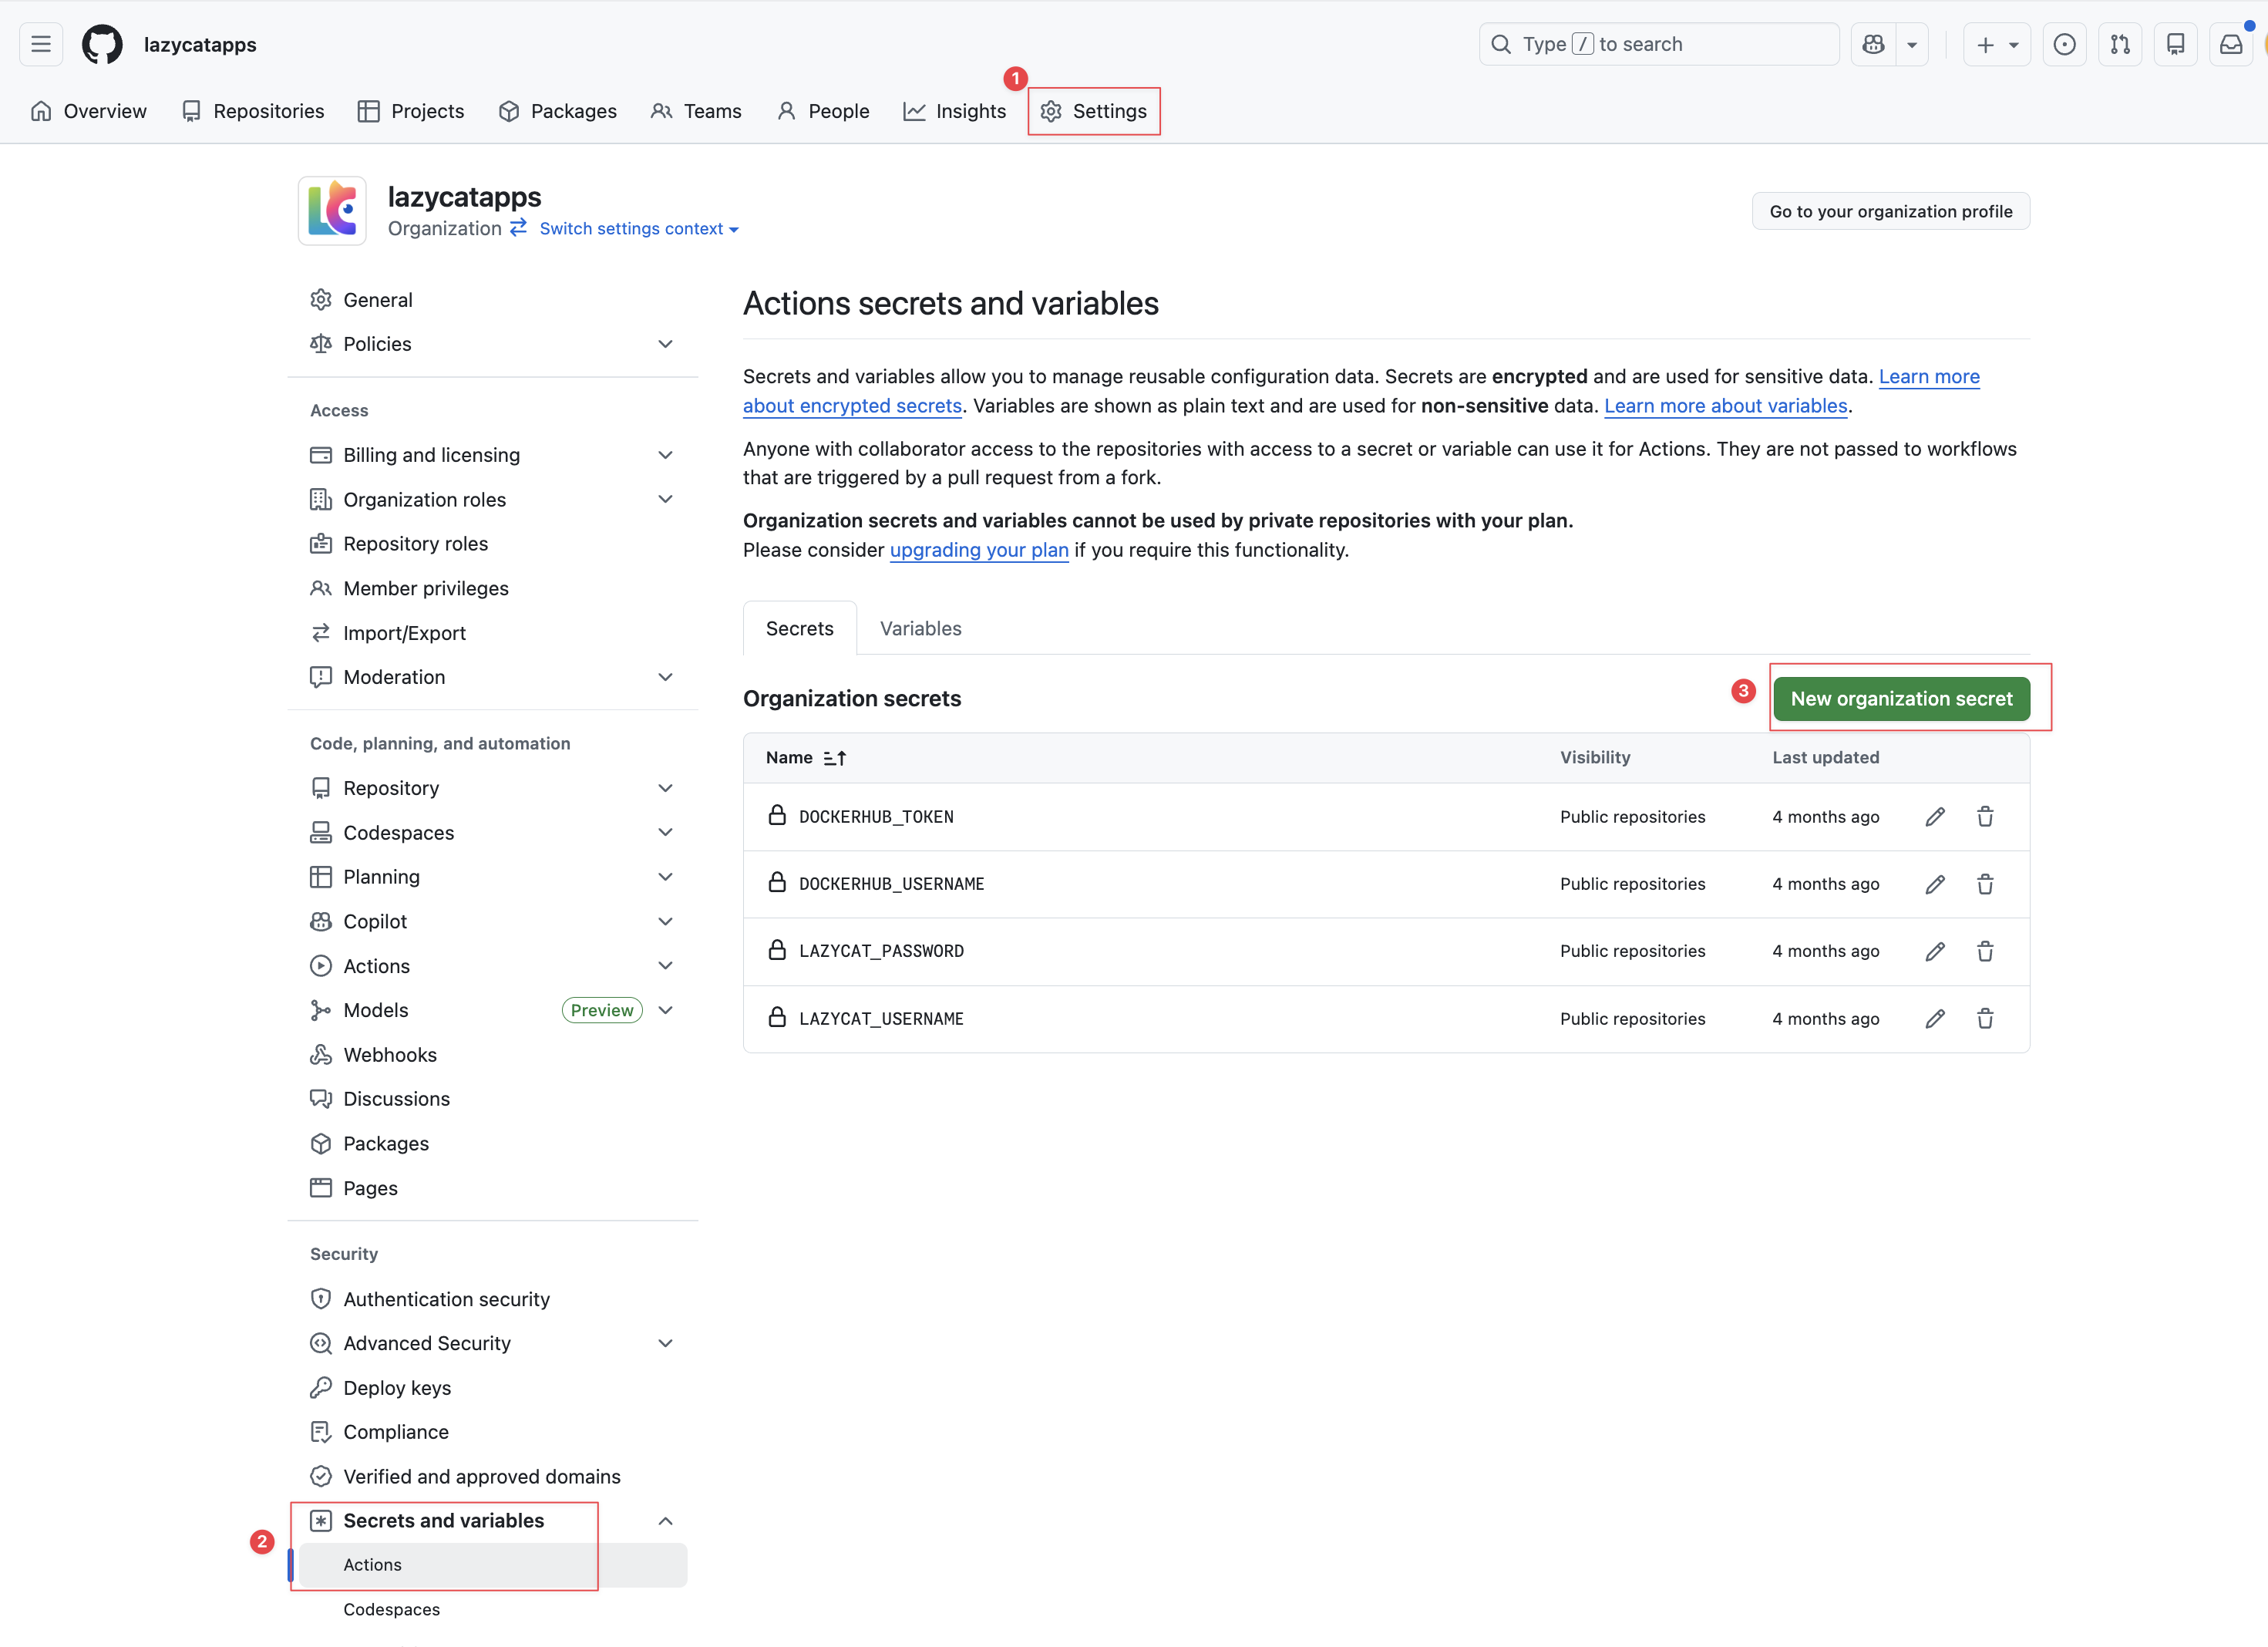Open the Projects tab
2268x1647 pixels.
411,111
